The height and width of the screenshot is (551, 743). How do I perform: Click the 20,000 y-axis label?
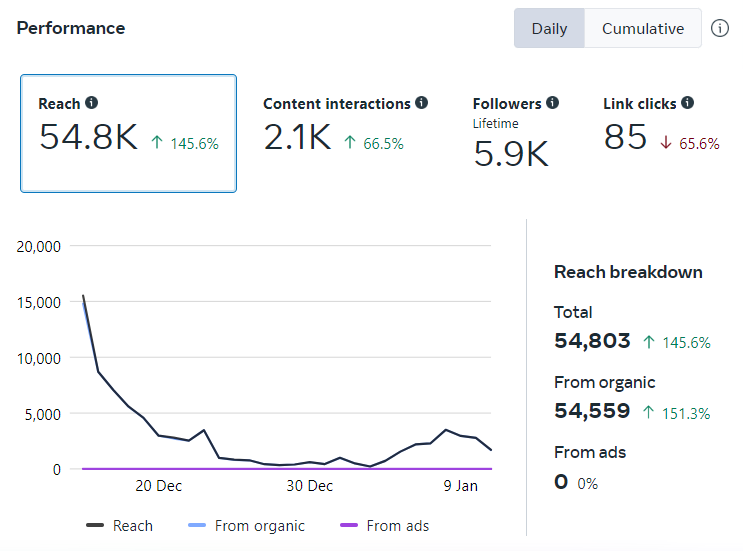point(38,247)
